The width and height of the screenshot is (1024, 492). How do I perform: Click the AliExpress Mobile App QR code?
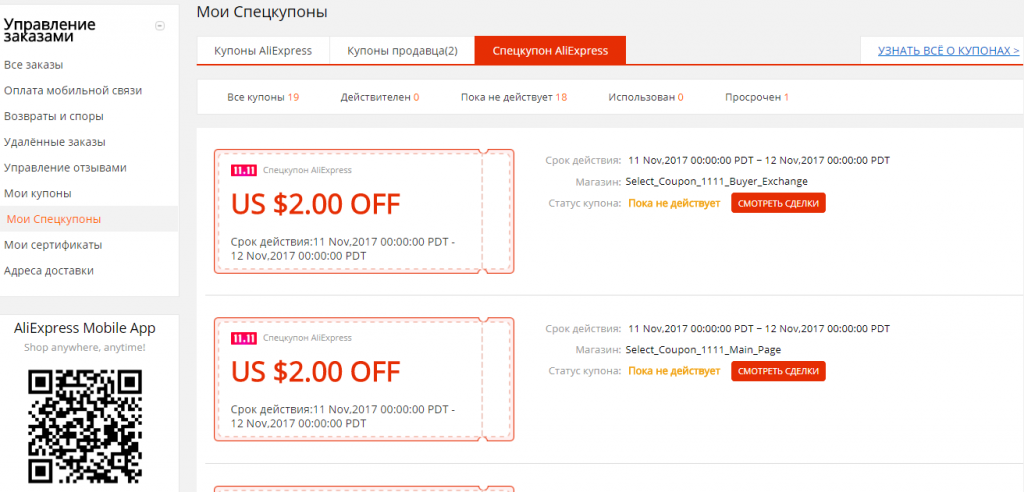click(85, 425)
